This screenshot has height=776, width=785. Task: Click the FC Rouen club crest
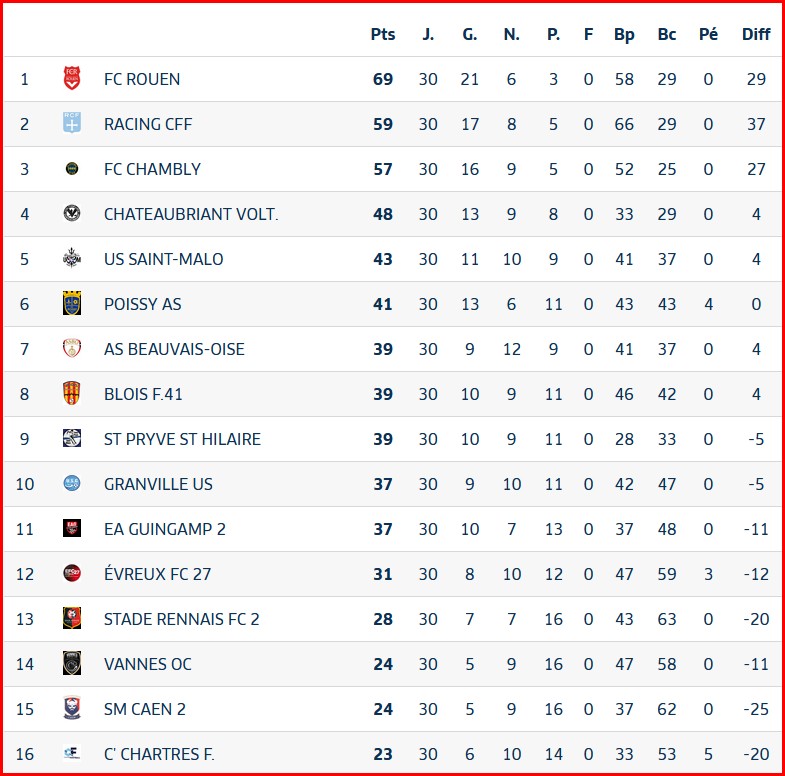(72, 78)
